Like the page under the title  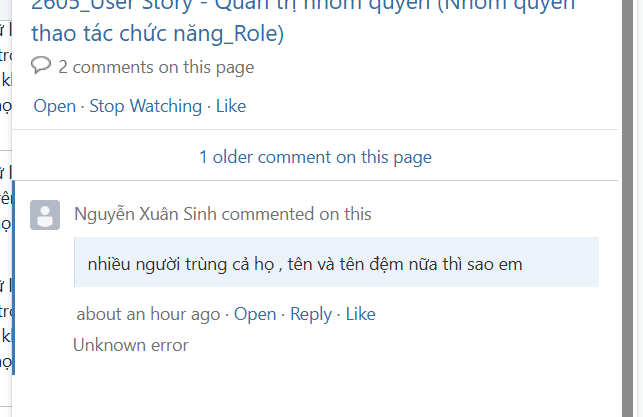pos(230,106)
